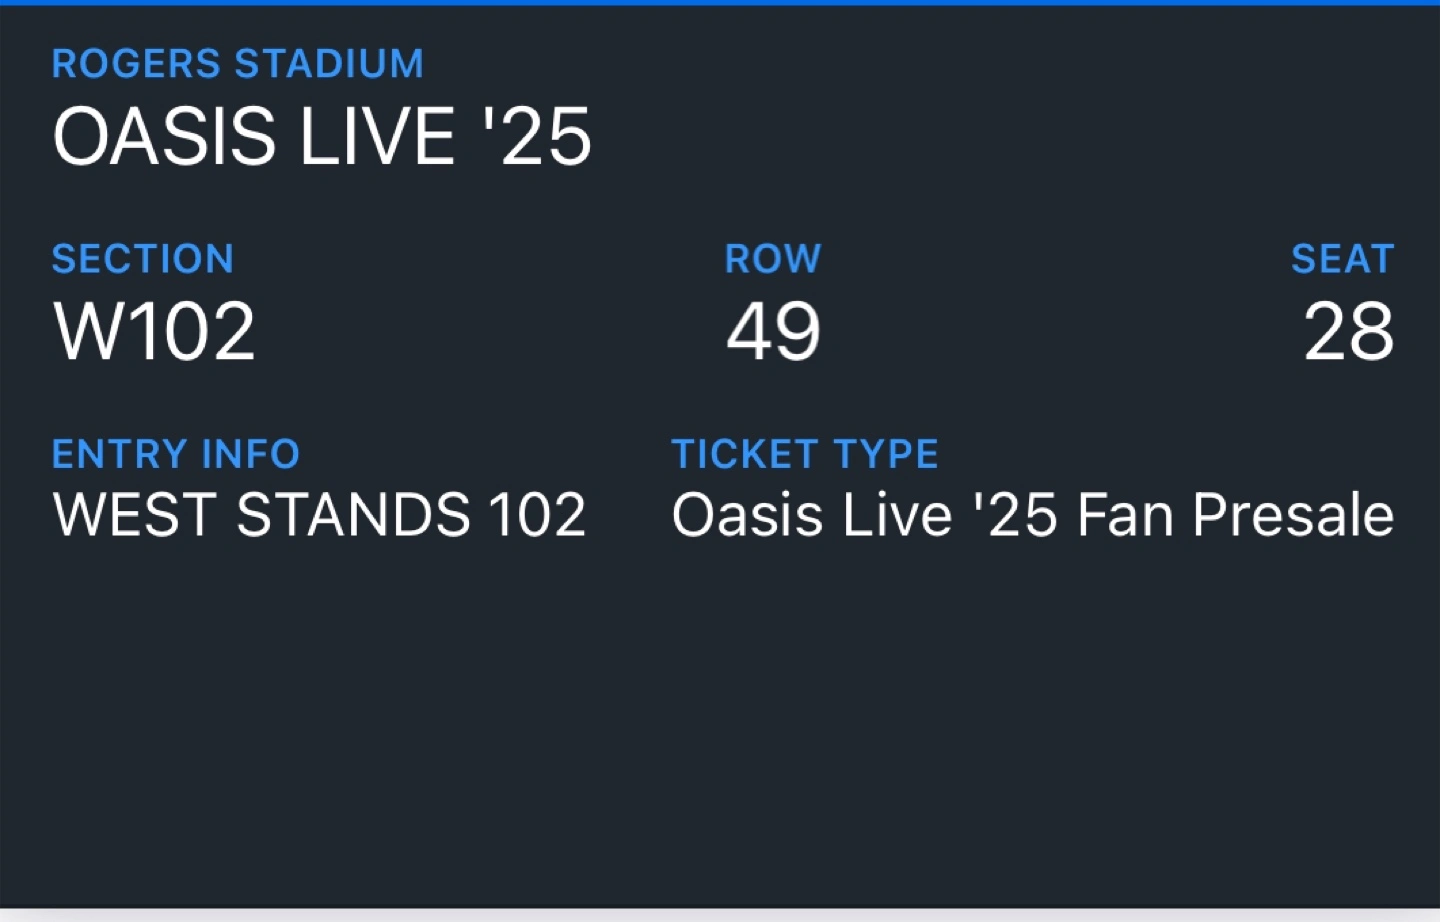Click the ROW heading label
The width and height of the screenshot is (1440, 922).
pos(773,259)
